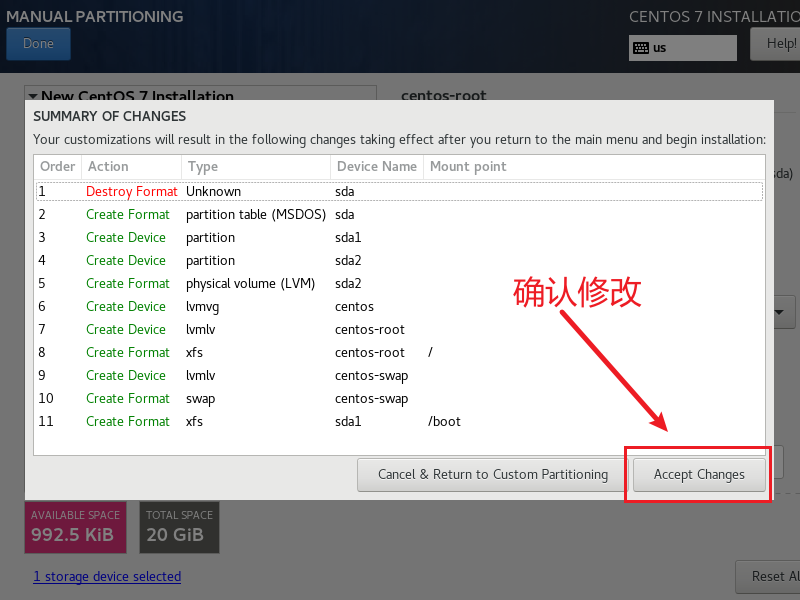Select the partition table (MSDOS) row
The height and width of the screenshot is (600, 800).
[x=399, y=214]
